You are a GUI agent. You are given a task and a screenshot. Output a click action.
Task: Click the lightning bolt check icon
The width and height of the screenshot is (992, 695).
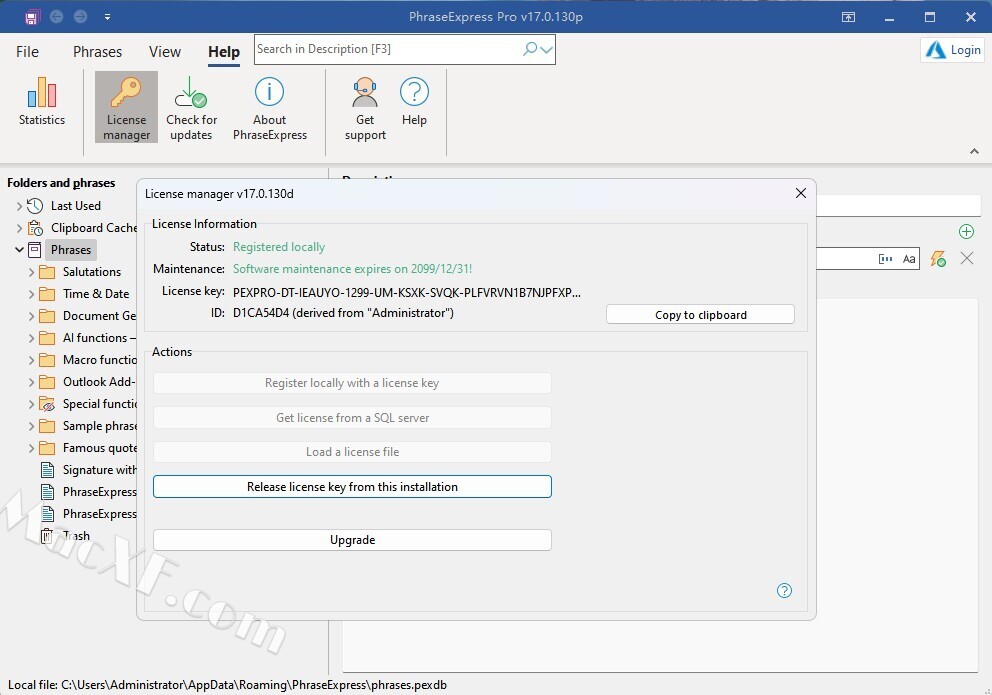(x=938, y=259)
